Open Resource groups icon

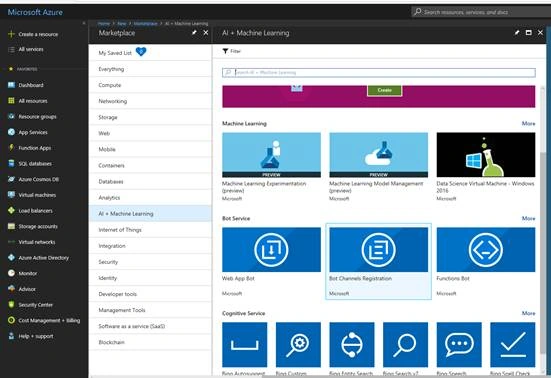tap(11, 116)
